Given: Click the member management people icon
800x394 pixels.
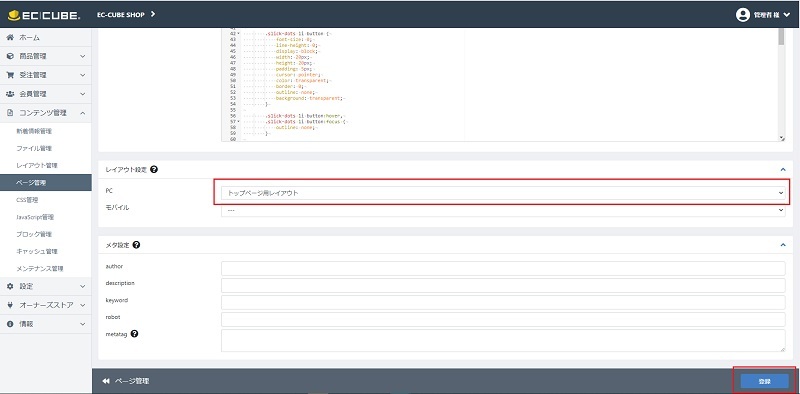Looking at the screenshot, I should 10,94.
